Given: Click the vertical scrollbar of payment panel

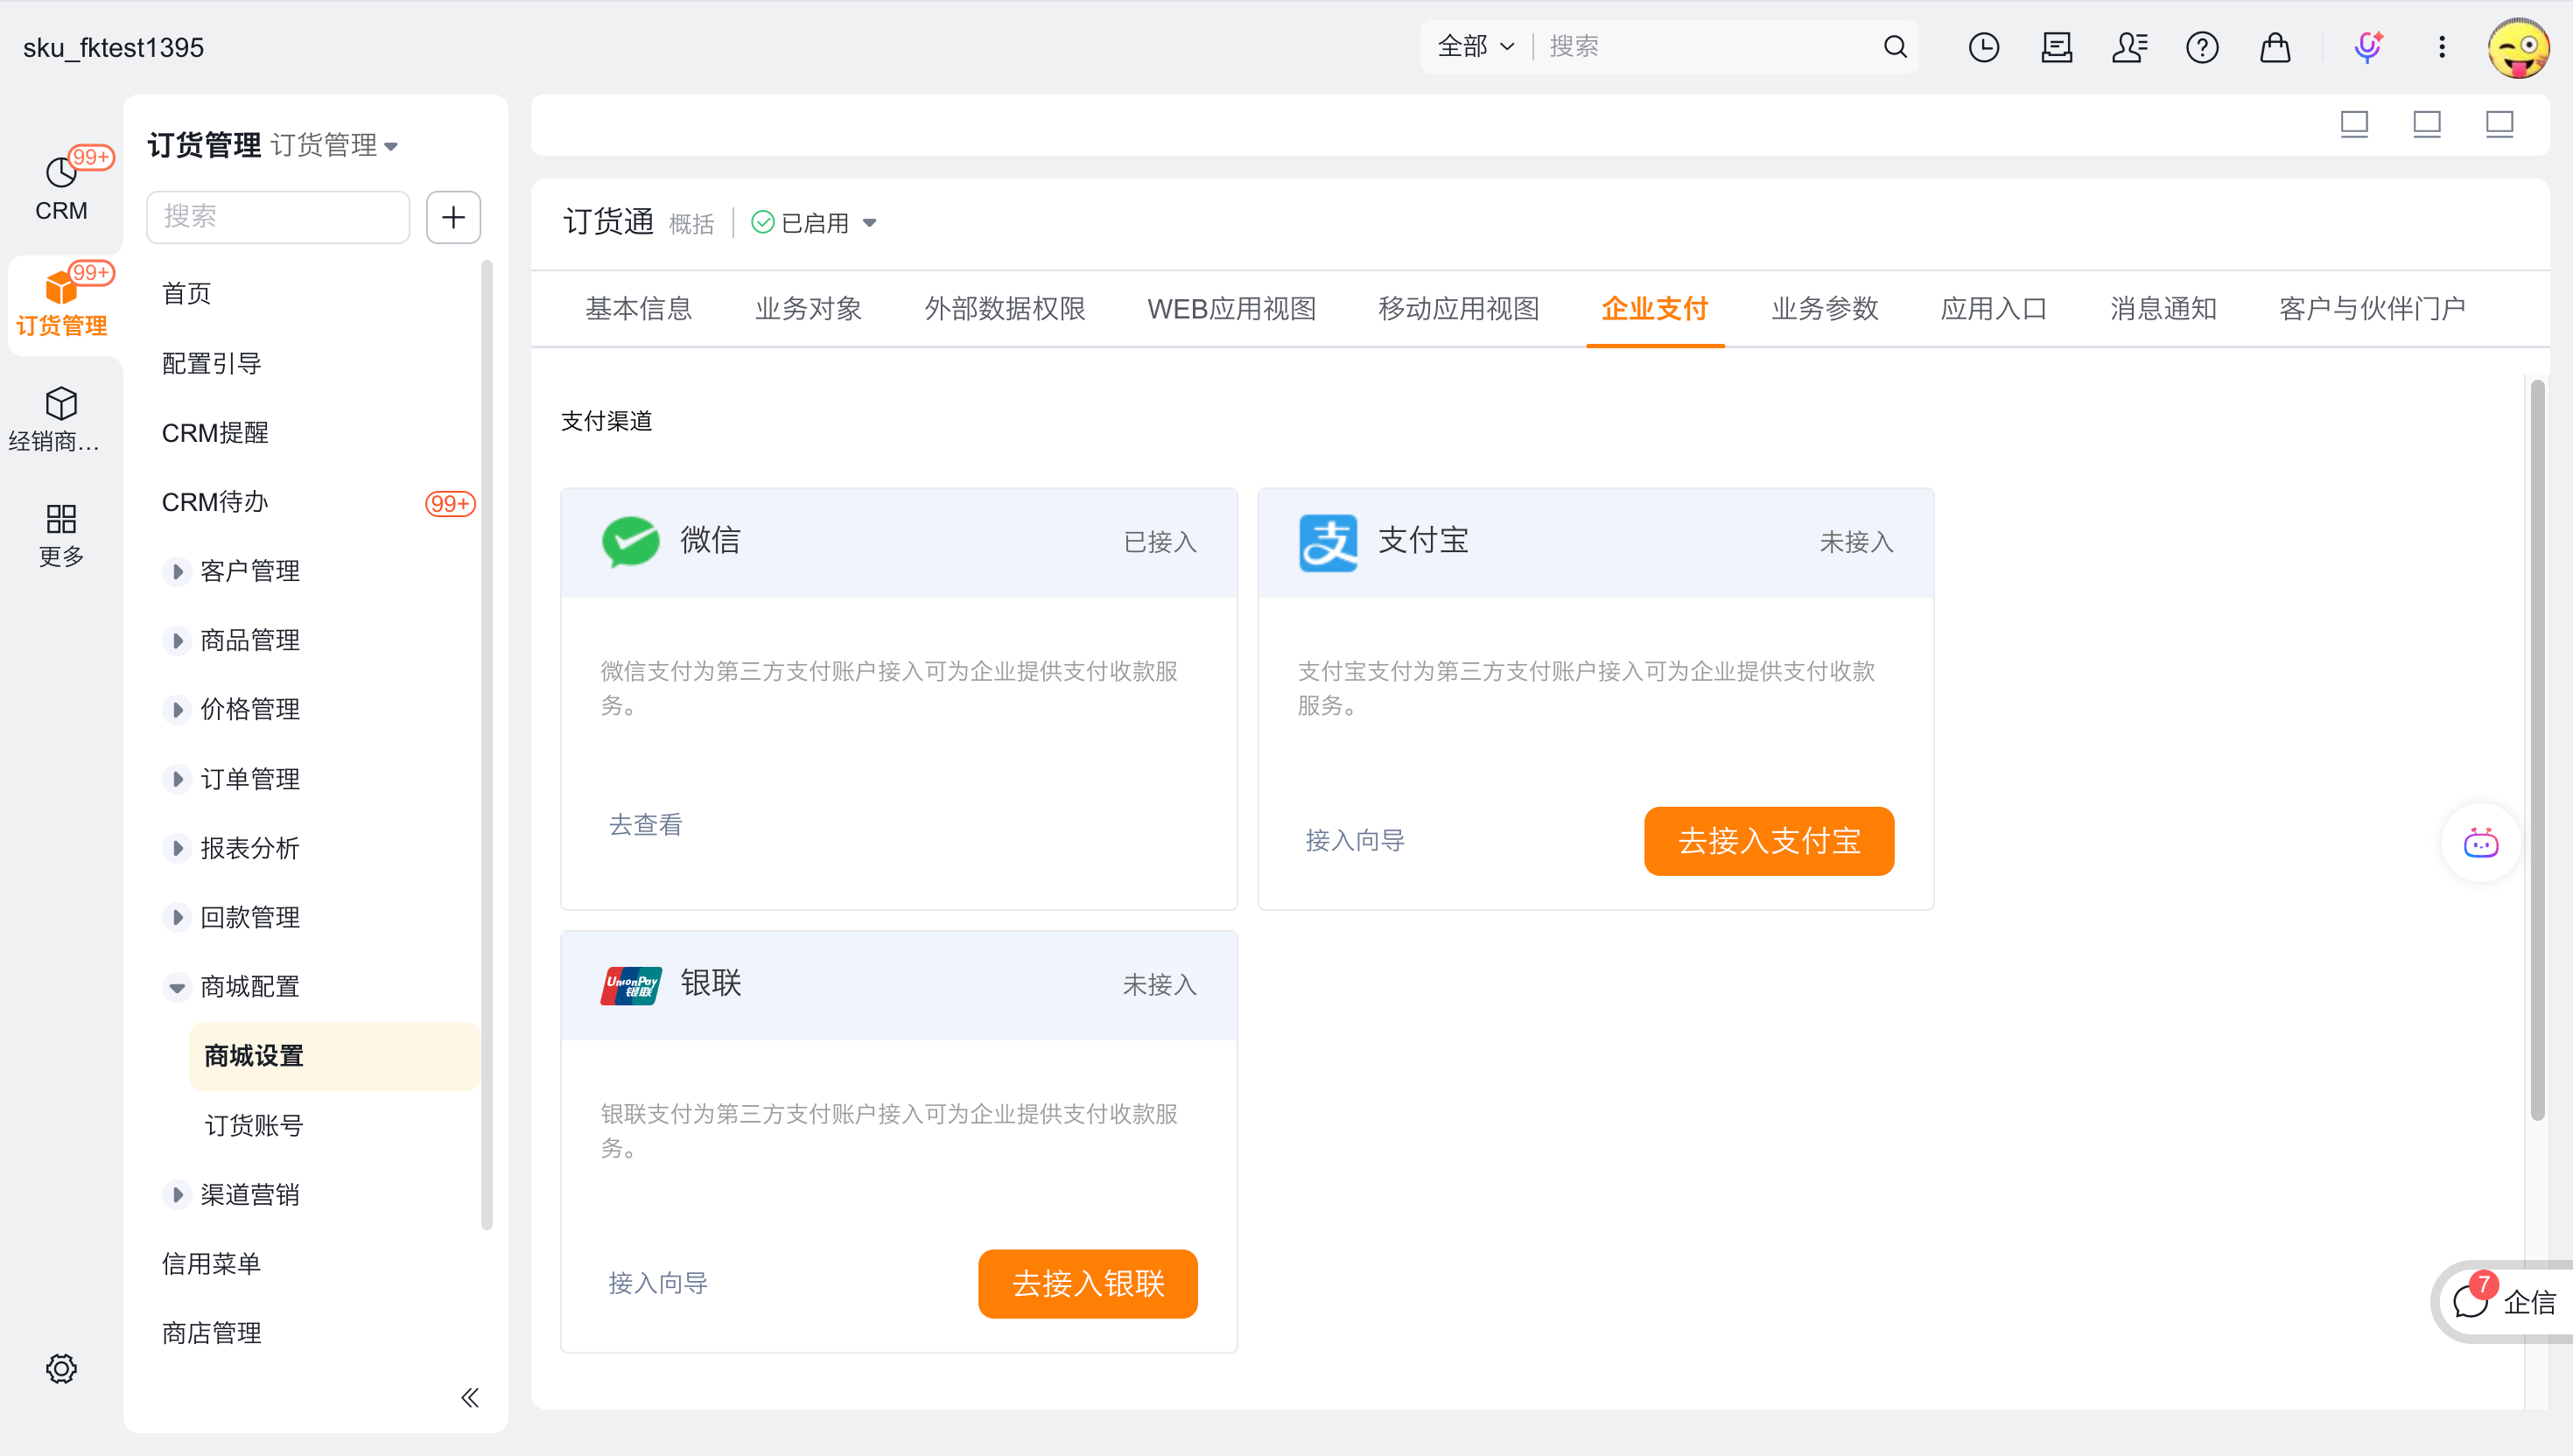Looking at the screenshot, I should [2537, 750].
